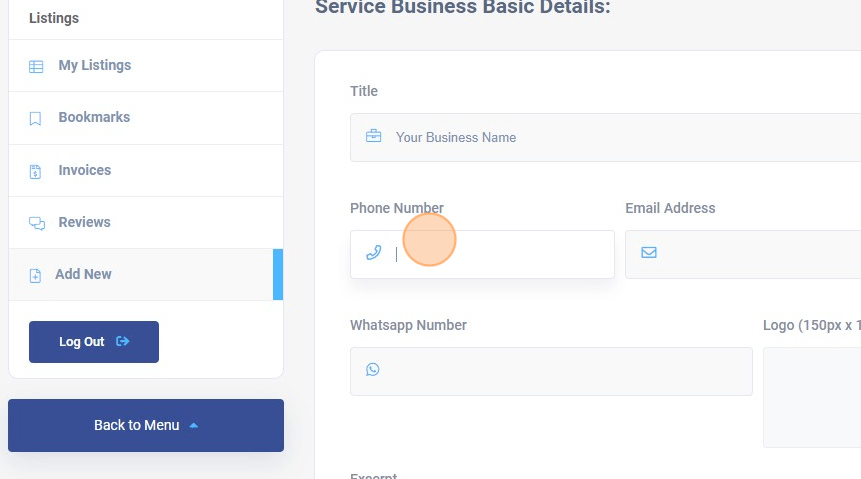Click the phone handset icon
Viewport: 861px width, 479px height.
[x=373, y=253]
